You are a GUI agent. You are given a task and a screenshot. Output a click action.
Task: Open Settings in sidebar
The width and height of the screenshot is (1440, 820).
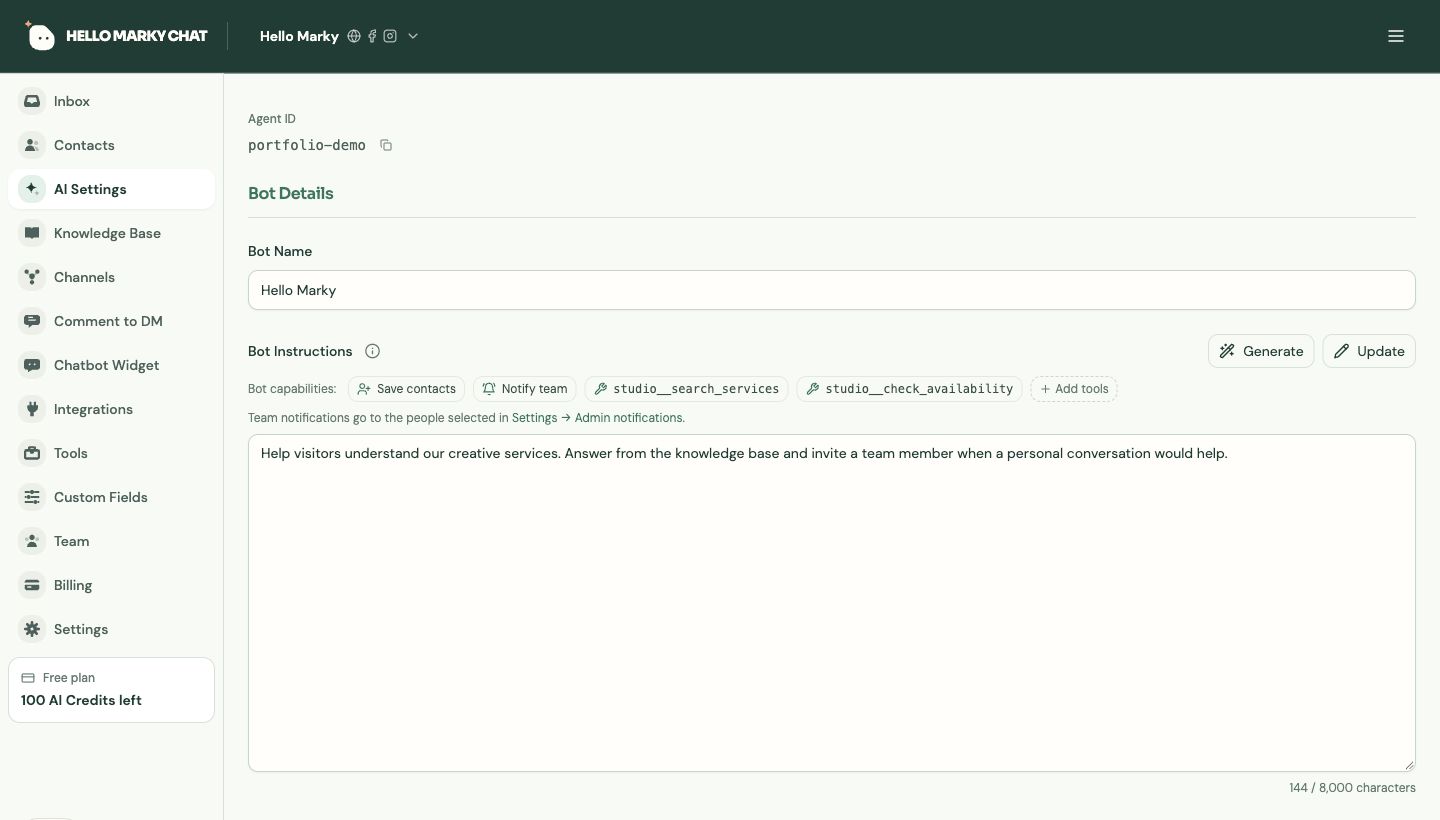[111, 629]
